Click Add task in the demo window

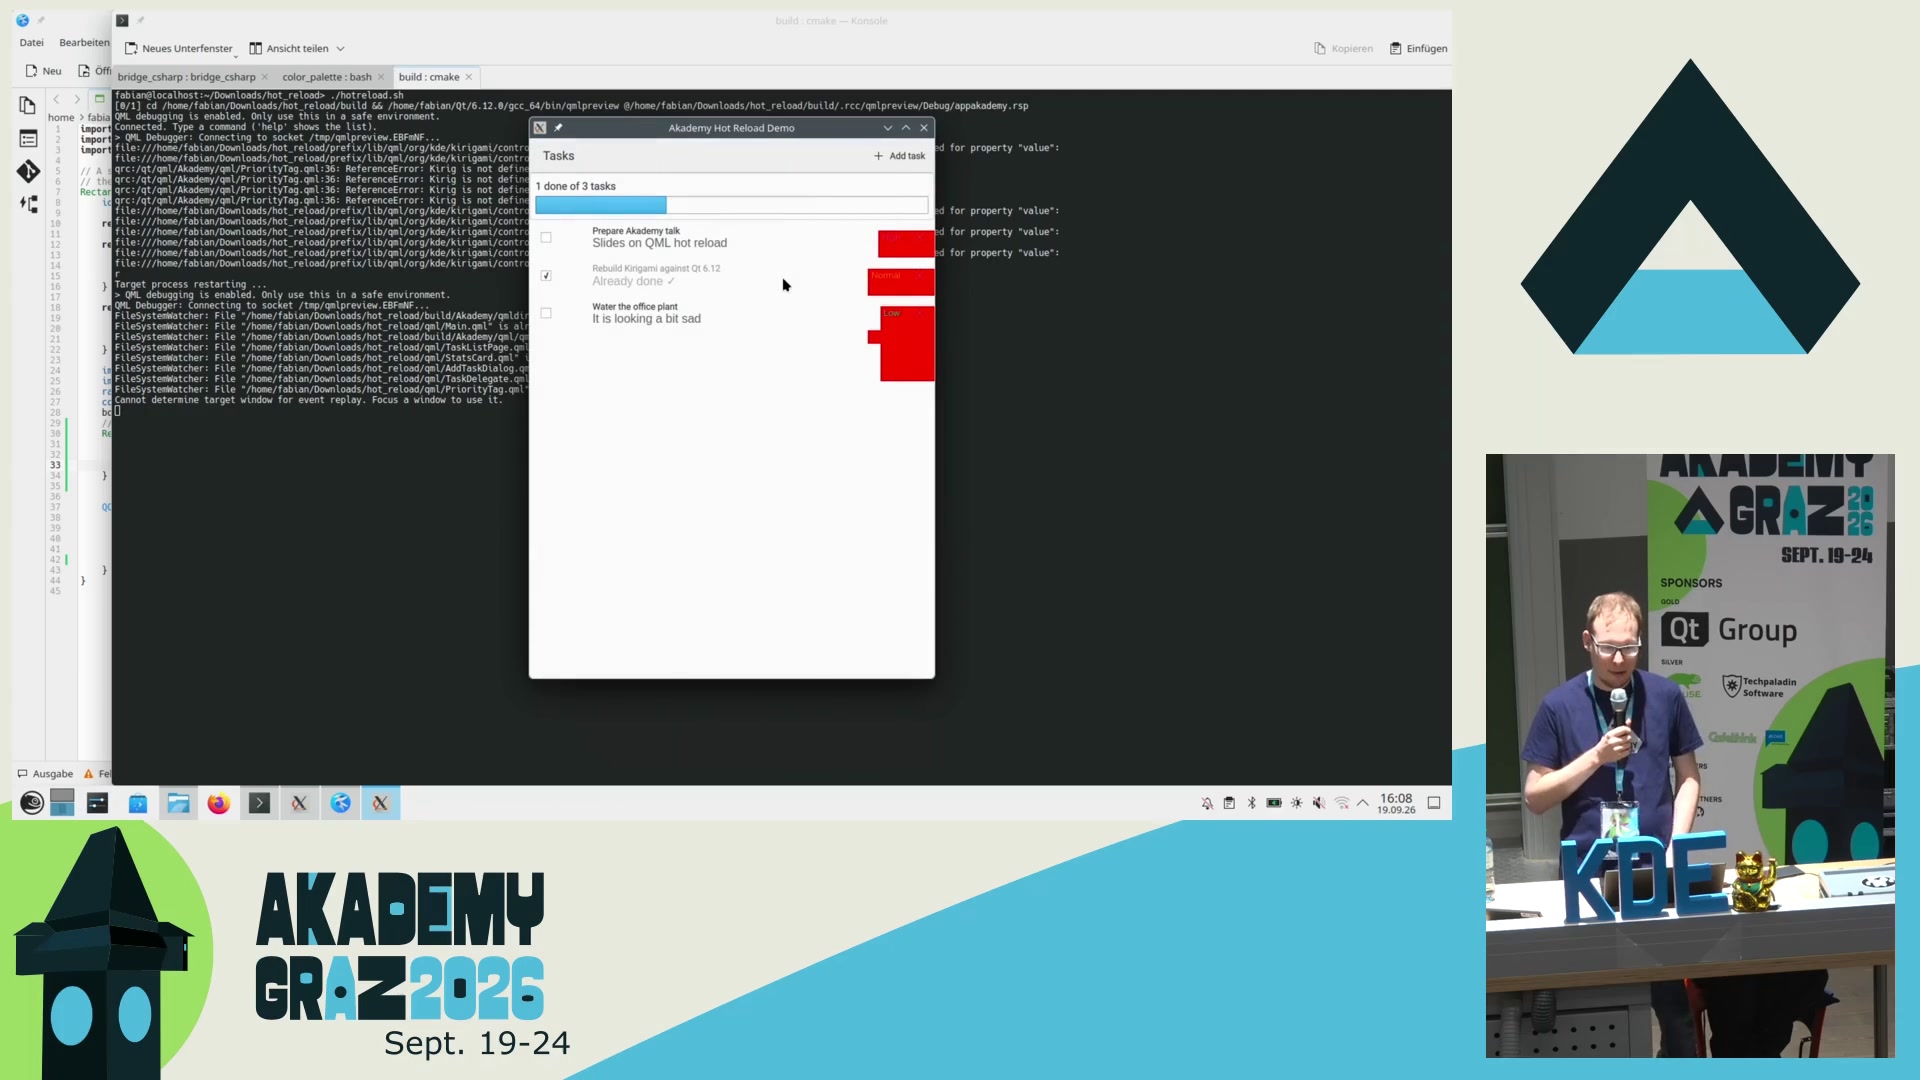click(899, 156)
